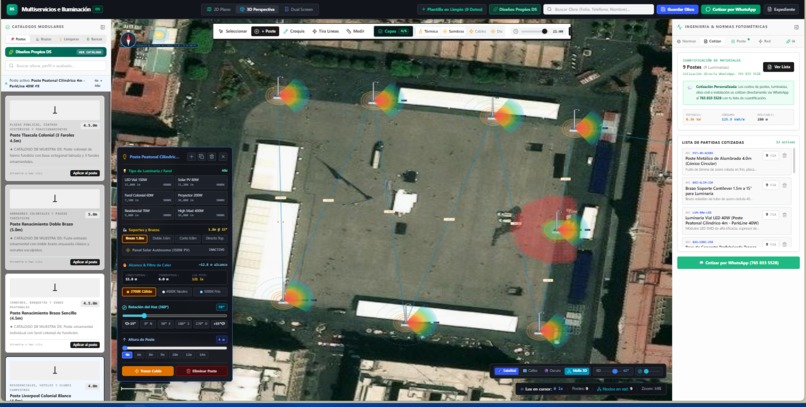This screenshot has width=806, height=407.
Task: Click the green Cotizar por WhatsApp (765 833 5528) button
Action: pos(738,263)
